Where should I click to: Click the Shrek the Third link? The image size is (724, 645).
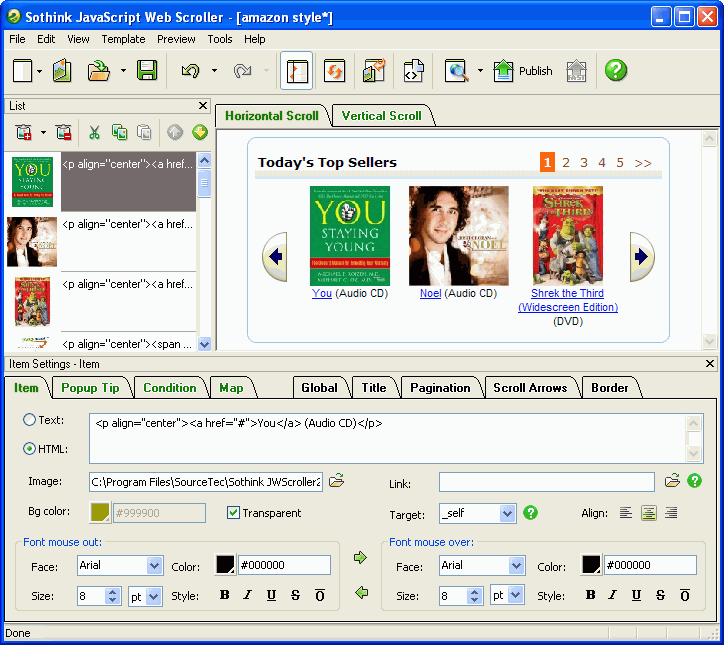567,300
